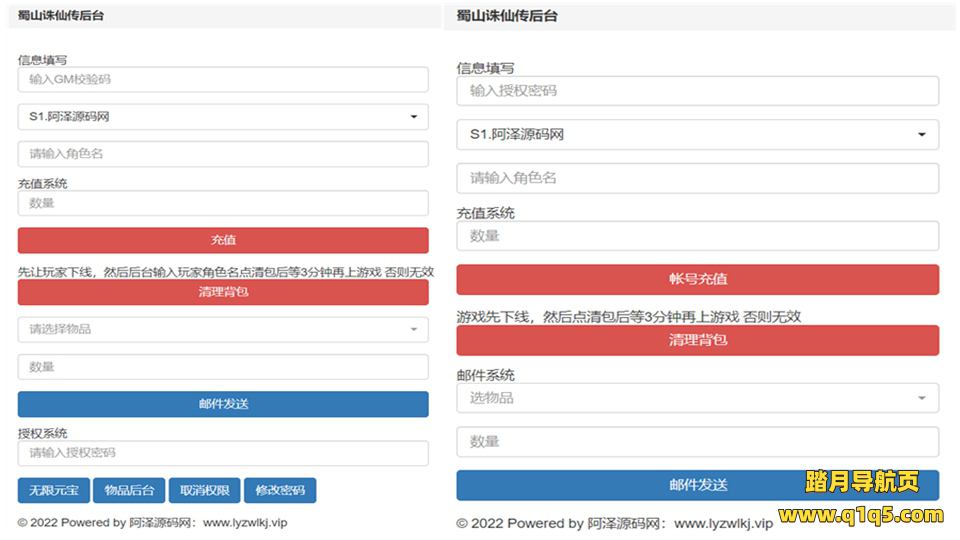Select the 修改密码 button

coord(280,490)
